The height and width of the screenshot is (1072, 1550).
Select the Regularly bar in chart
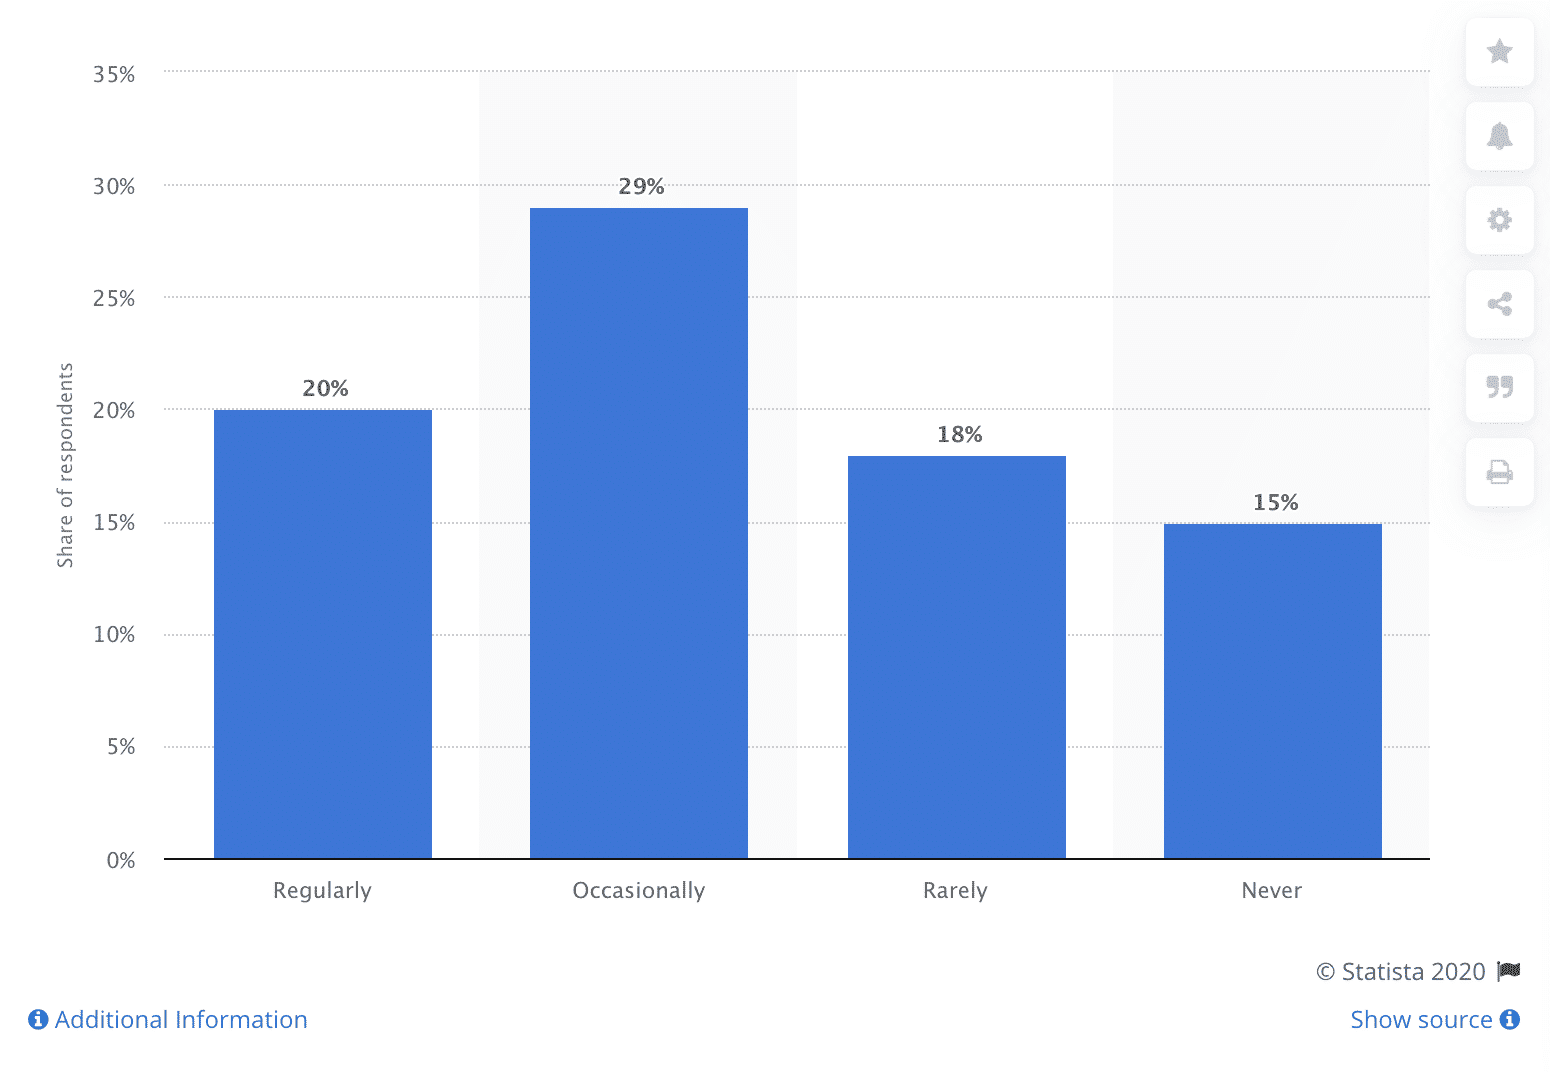point(323,634)
